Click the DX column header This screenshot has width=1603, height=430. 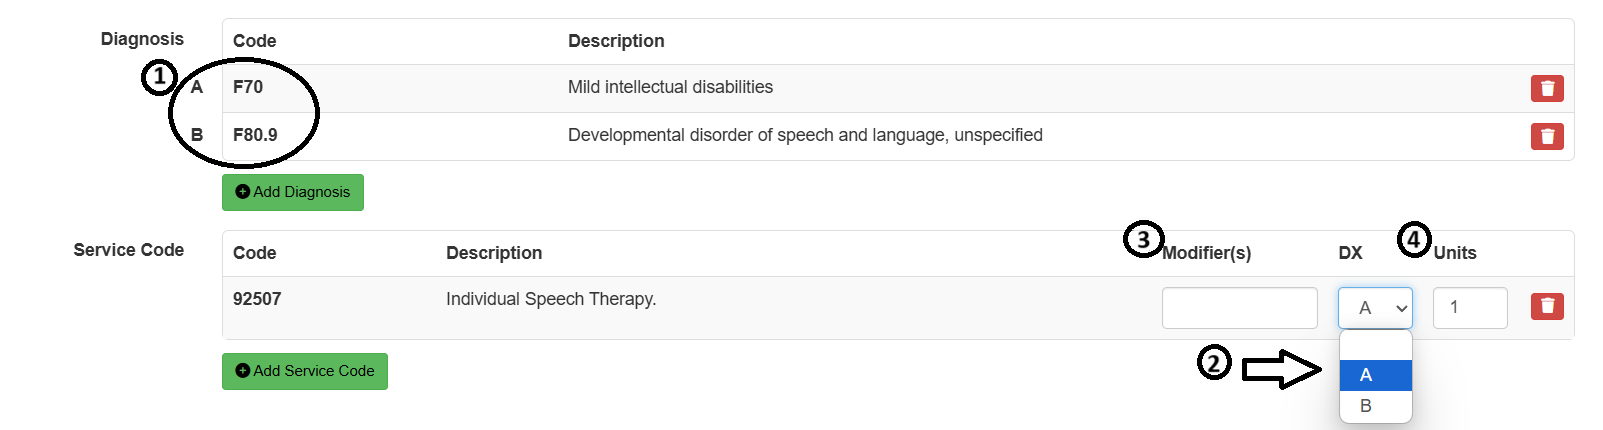point(1350,253)
